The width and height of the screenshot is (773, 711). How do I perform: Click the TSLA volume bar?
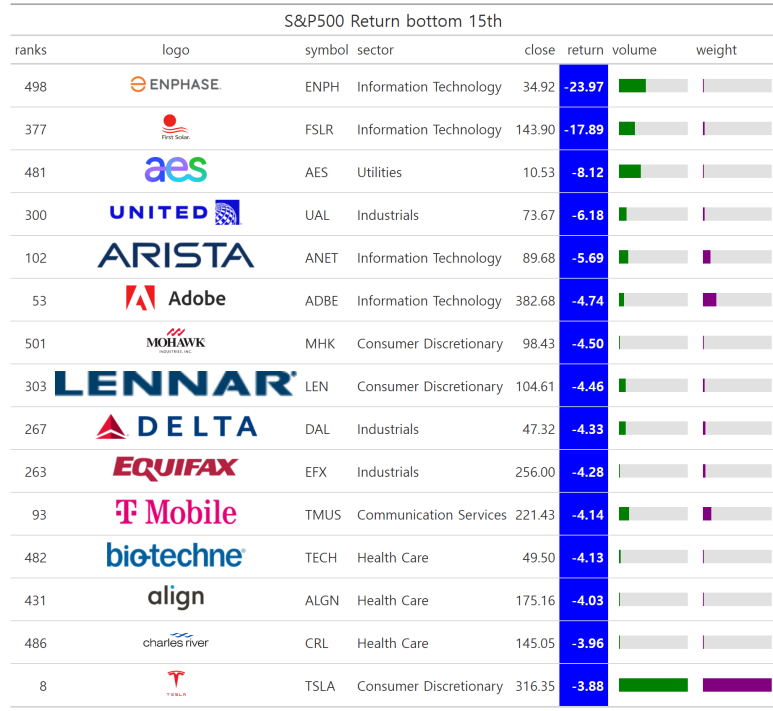coord(653,685)
